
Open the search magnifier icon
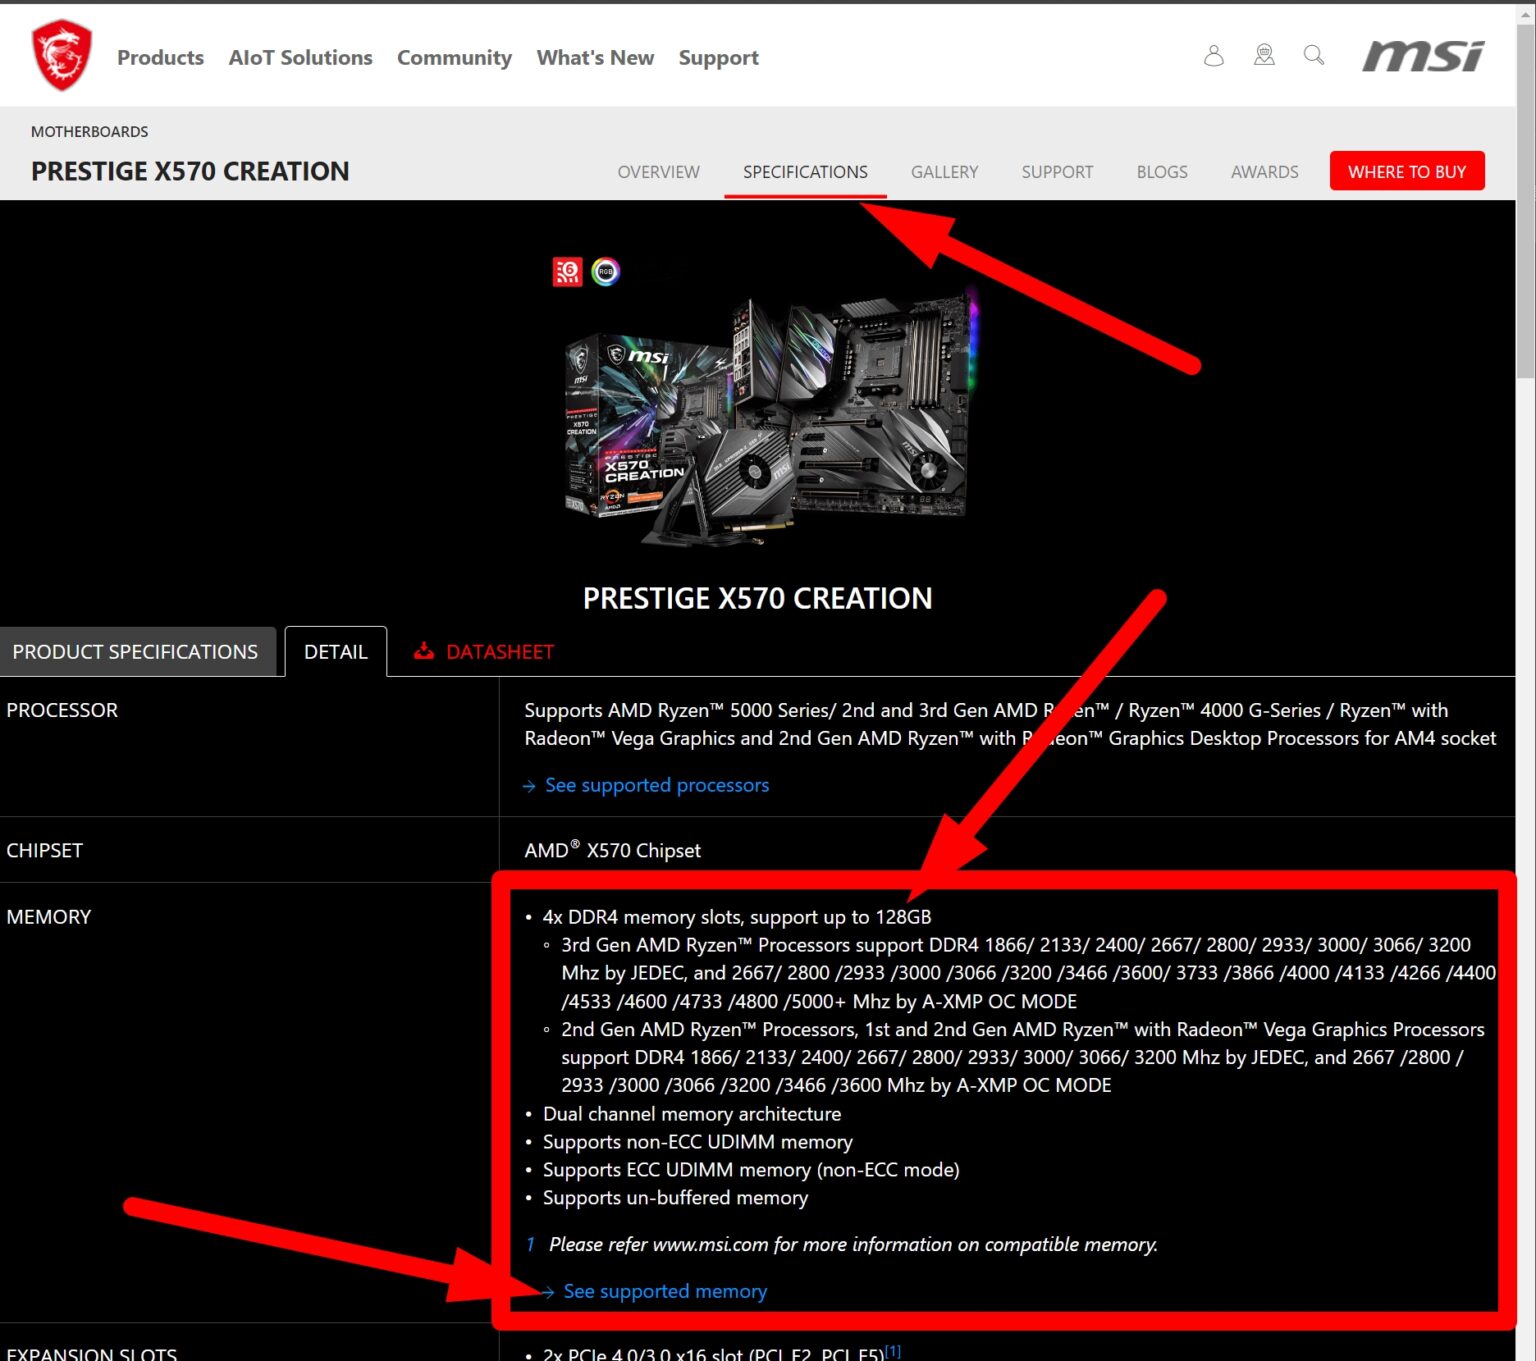point(1314,56)
